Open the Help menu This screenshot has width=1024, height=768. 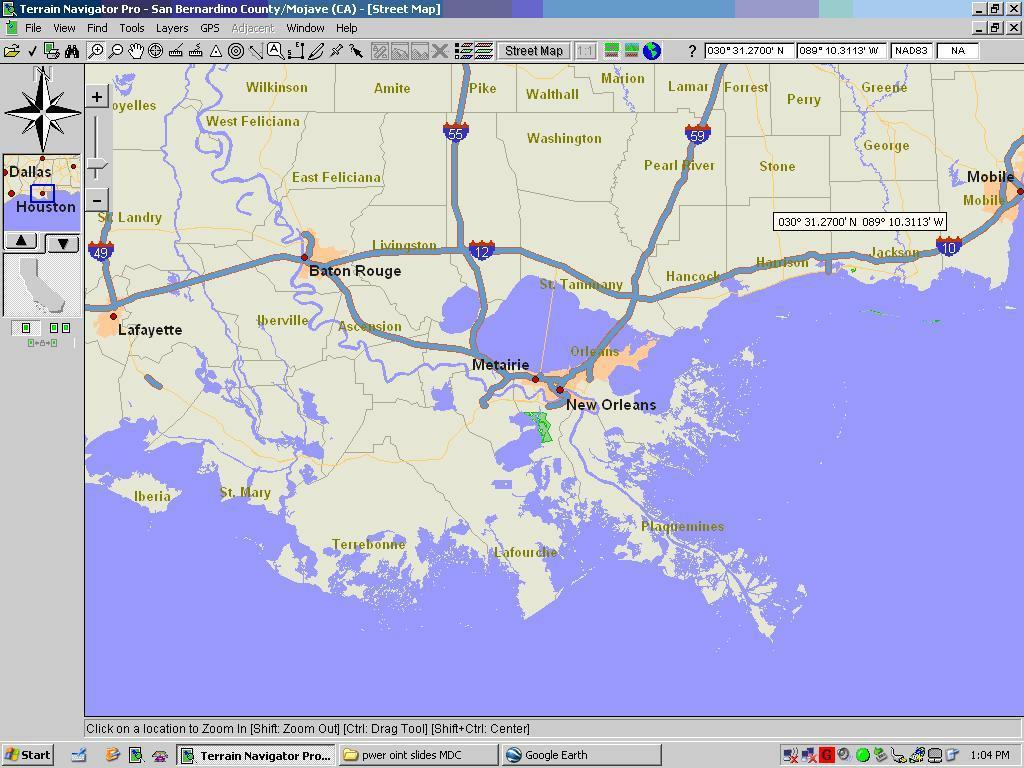coord(347,28)
